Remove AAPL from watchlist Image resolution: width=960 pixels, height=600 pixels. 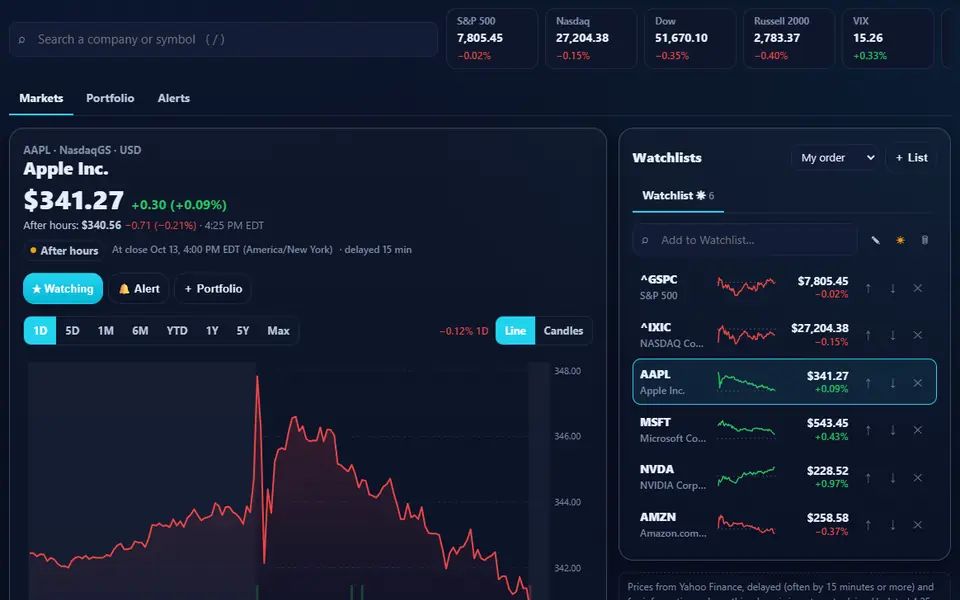coord(918,383)
